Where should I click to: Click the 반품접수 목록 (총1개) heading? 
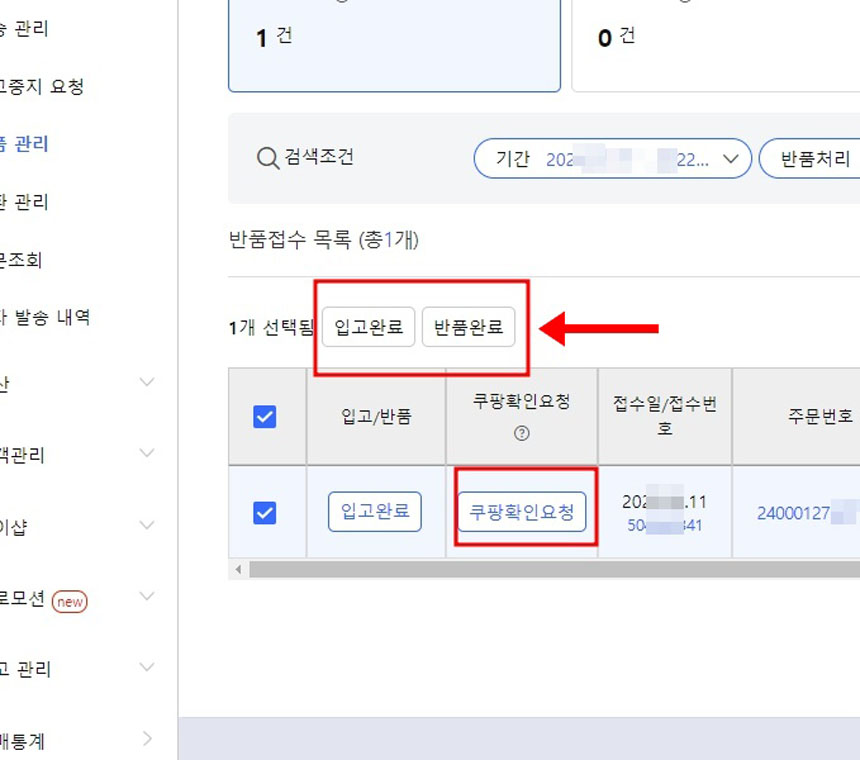tap(324, 240)
